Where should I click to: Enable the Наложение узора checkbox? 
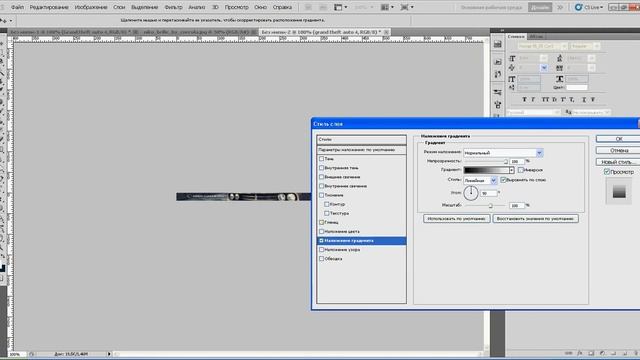coord(321,249)
